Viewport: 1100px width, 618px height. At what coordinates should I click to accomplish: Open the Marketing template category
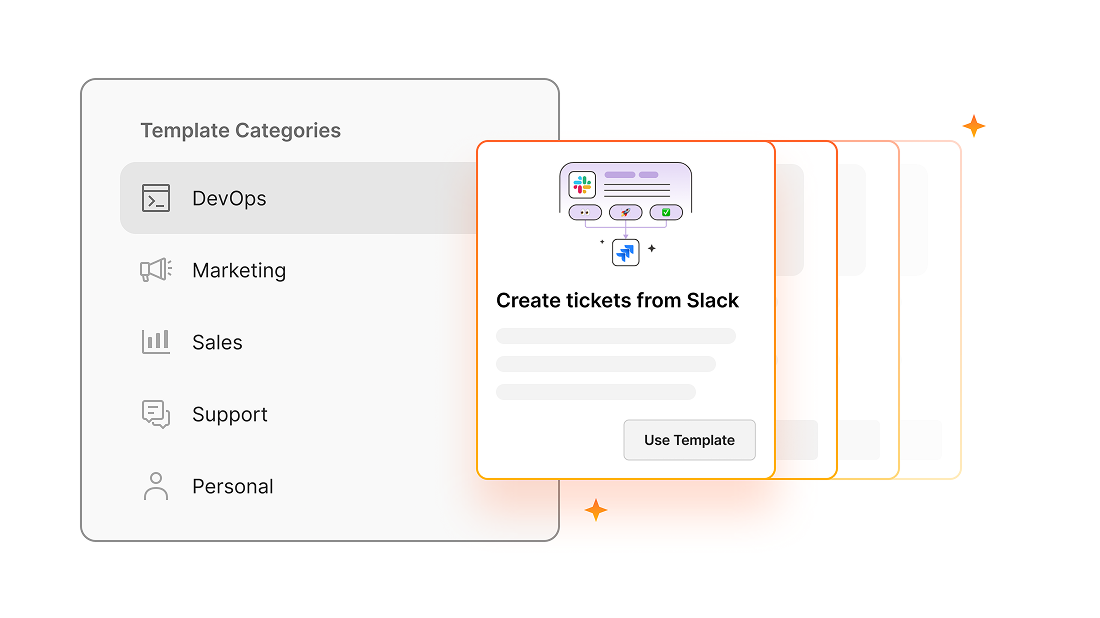239,270
